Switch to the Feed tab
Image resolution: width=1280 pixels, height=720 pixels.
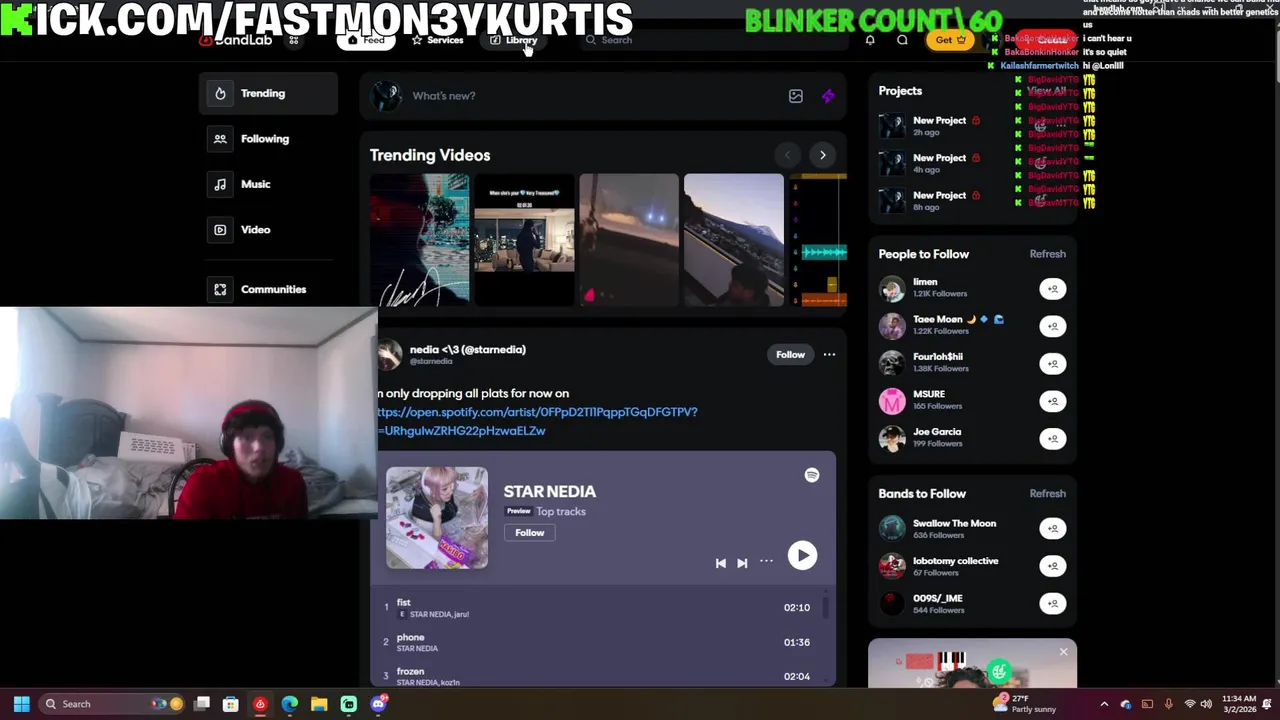pyautogui.click(x=366, y=40)
